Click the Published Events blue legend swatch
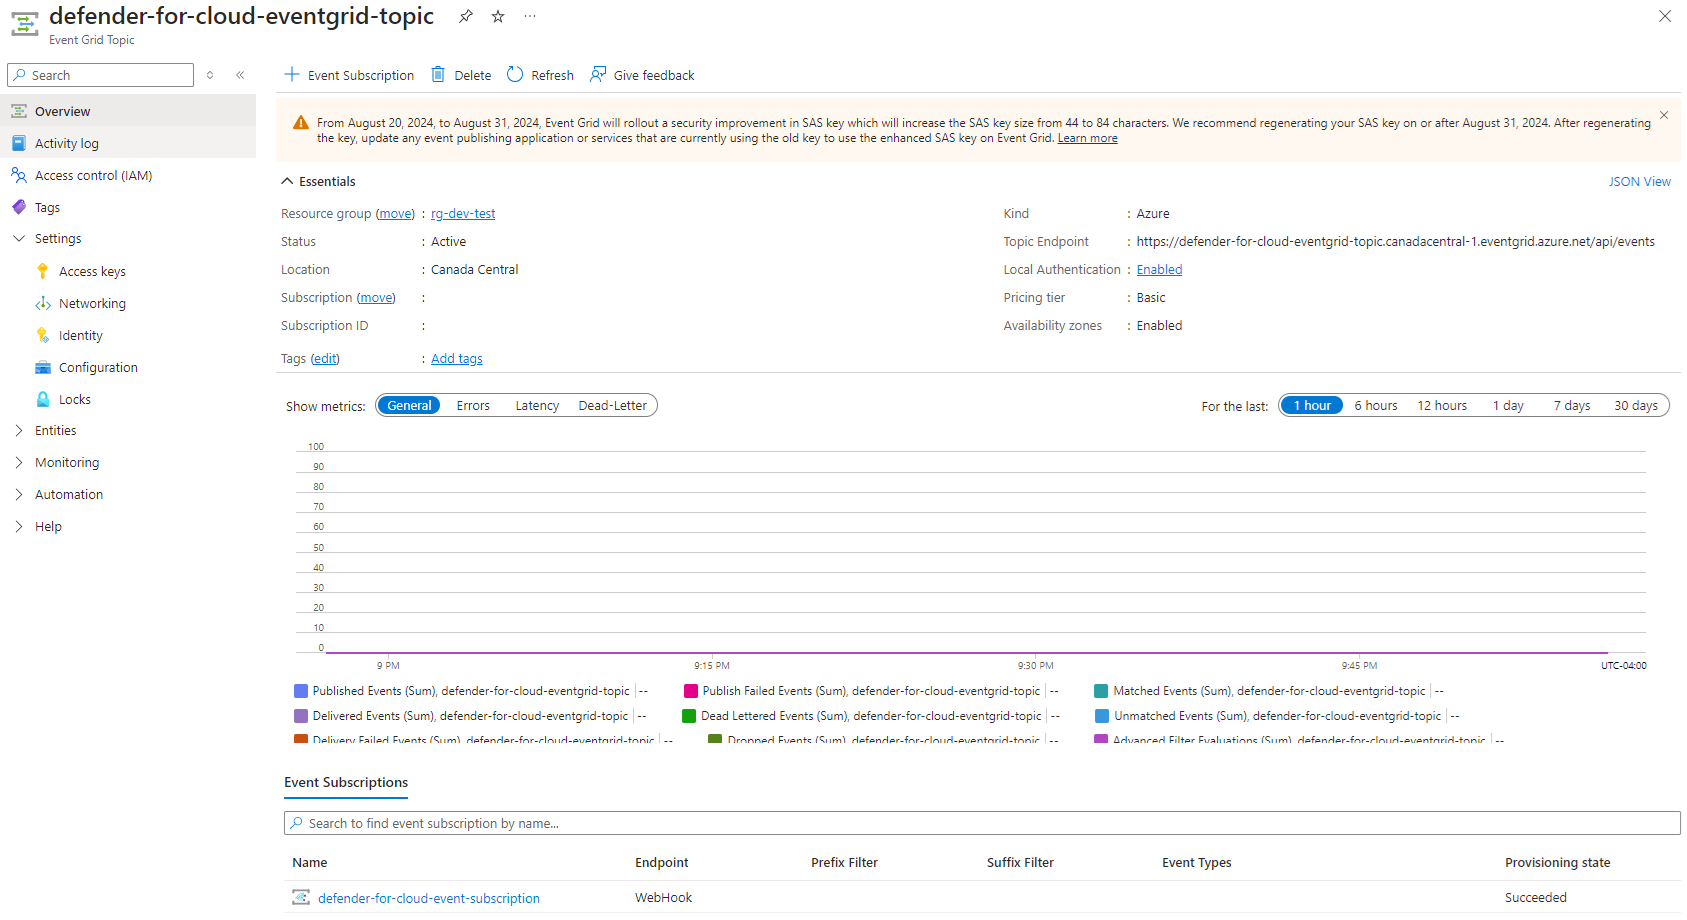Screen dimensions: 1687x920 pyautogui.click(x=301, y=691)
